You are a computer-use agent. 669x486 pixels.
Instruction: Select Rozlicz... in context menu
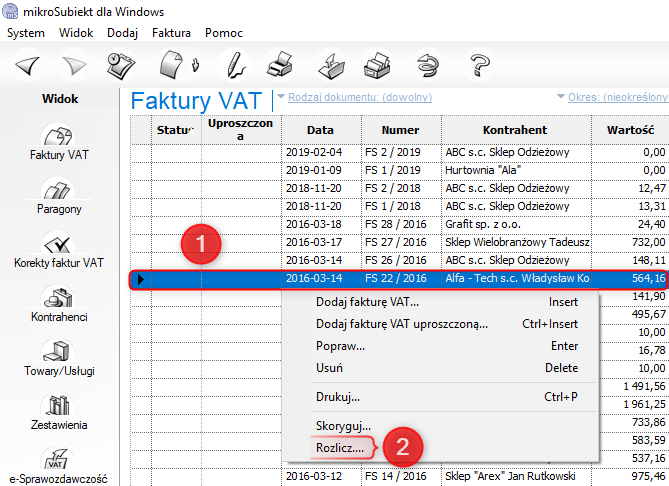coord(440,448)
